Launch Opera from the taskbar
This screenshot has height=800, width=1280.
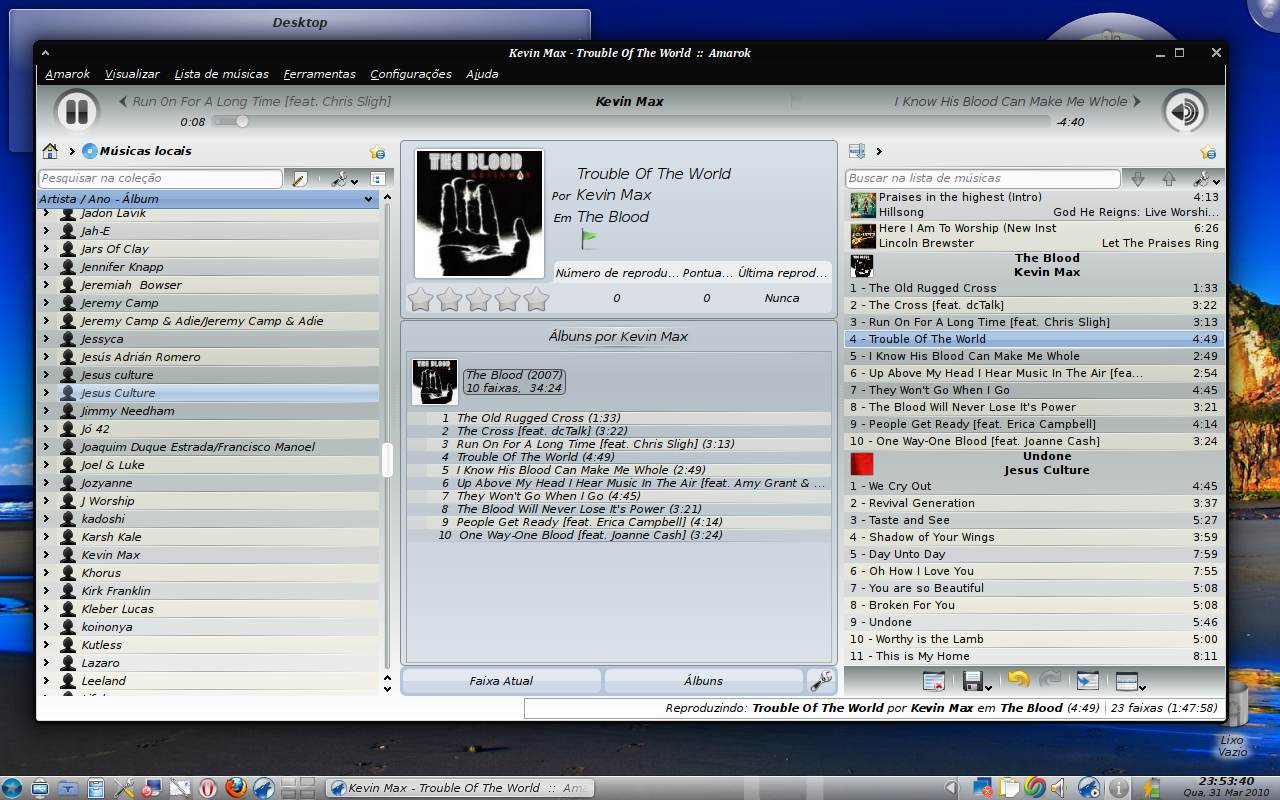pyautogui.click(x=208, y=788)
